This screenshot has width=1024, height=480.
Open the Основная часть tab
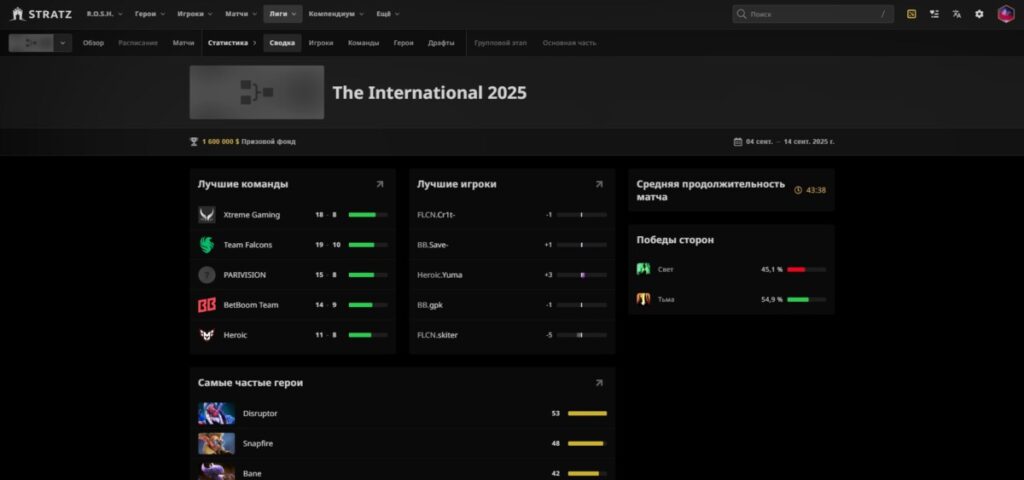click(x=569, y=43)
